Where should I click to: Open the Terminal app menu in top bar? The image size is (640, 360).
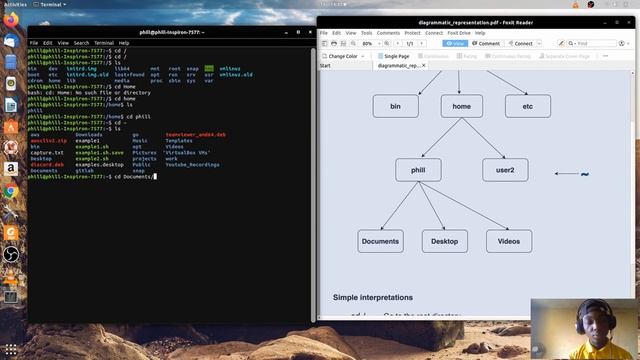[50, 4]
